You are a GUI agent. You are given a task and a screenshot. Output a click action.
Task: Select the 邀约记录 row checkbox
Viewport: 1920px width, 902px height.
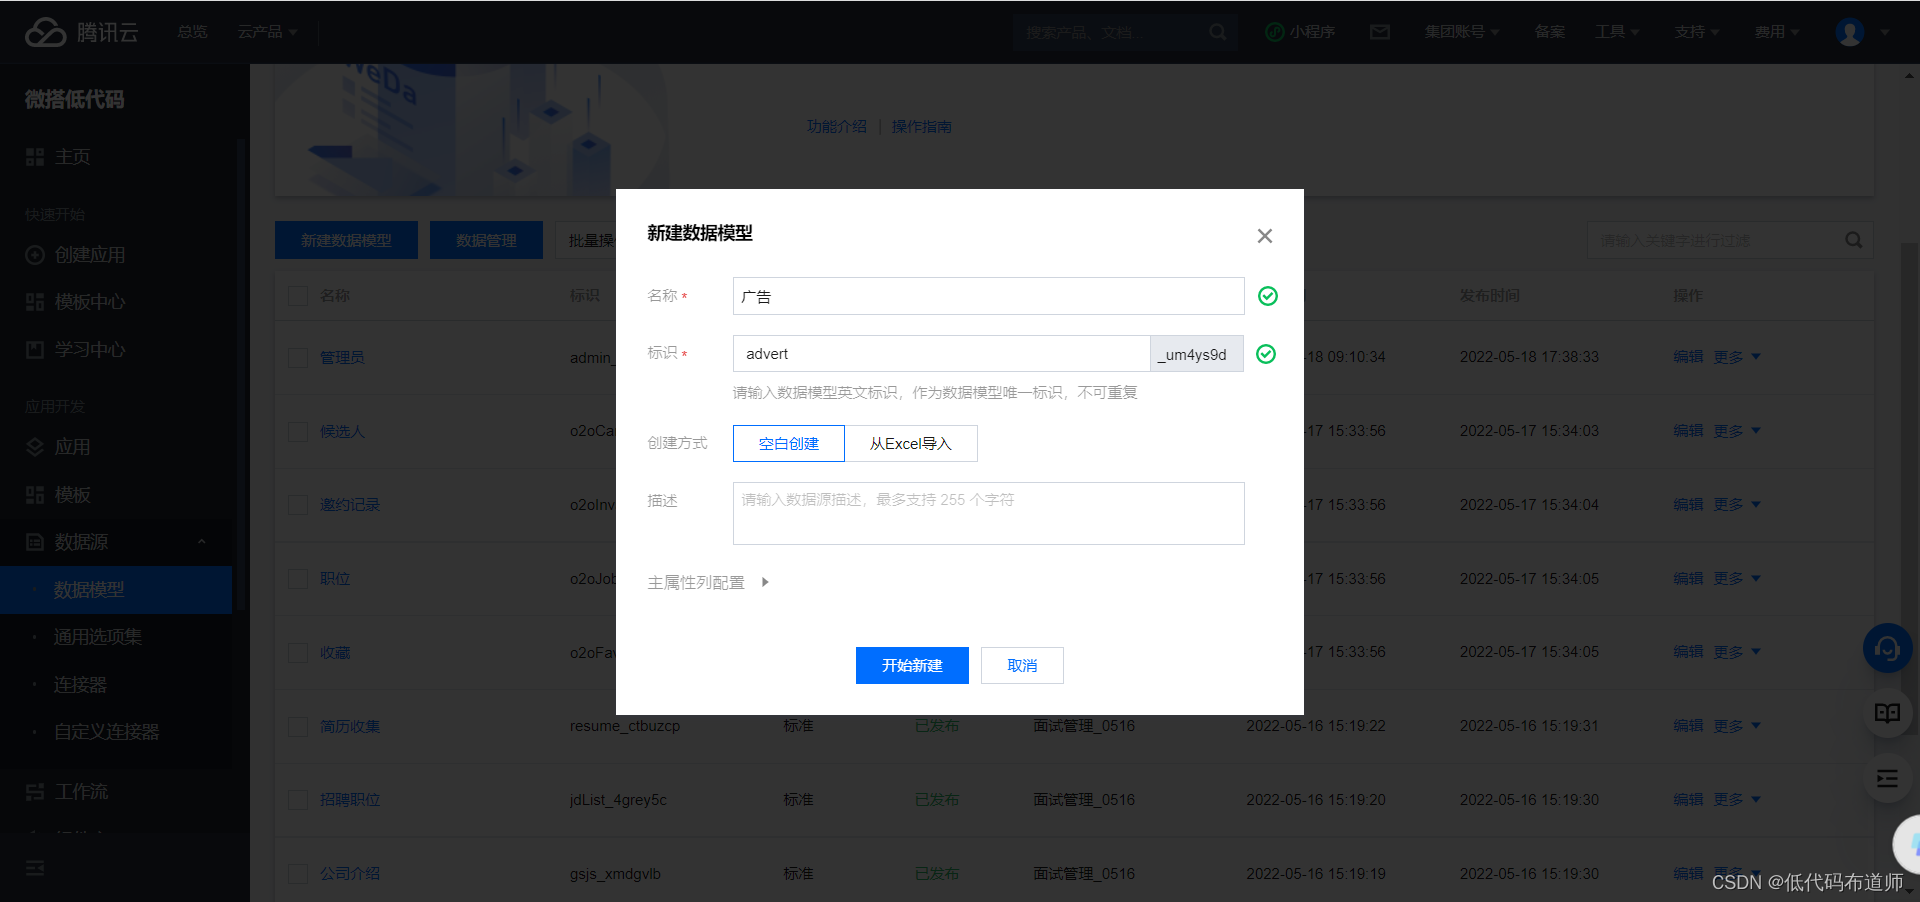coord(298,504)
